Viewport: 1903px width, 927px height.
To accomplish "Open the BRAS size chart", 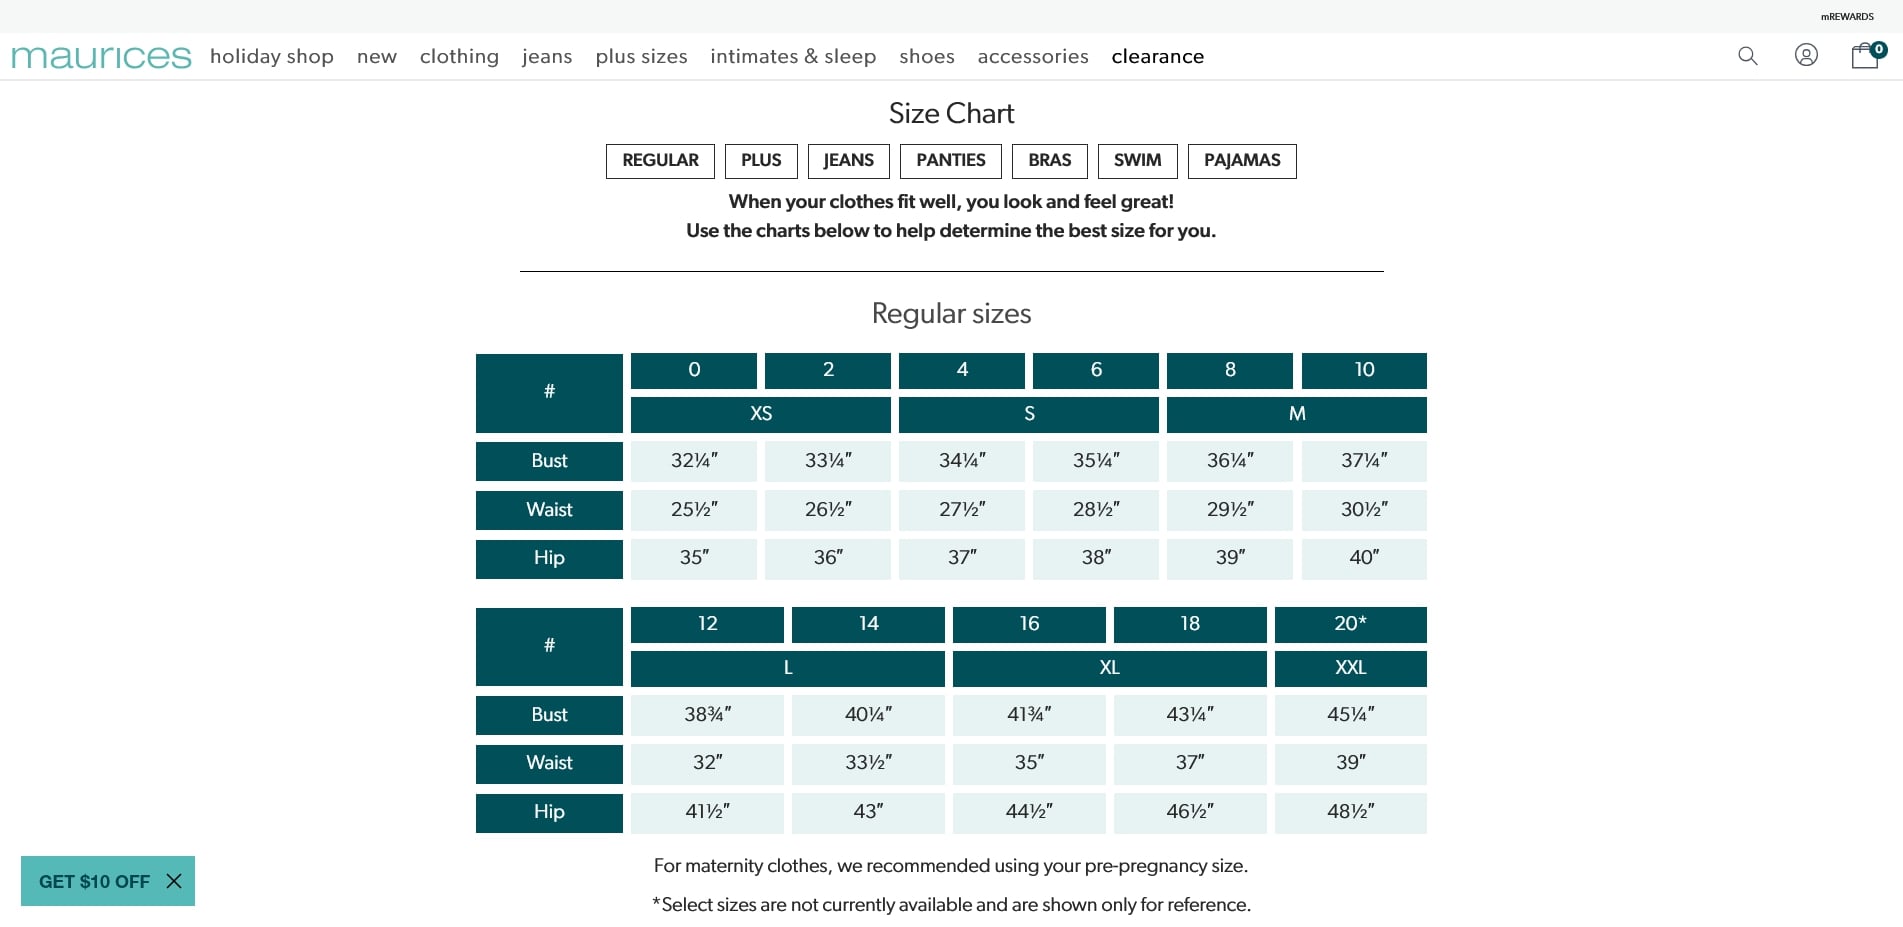I will (1049, 161).
